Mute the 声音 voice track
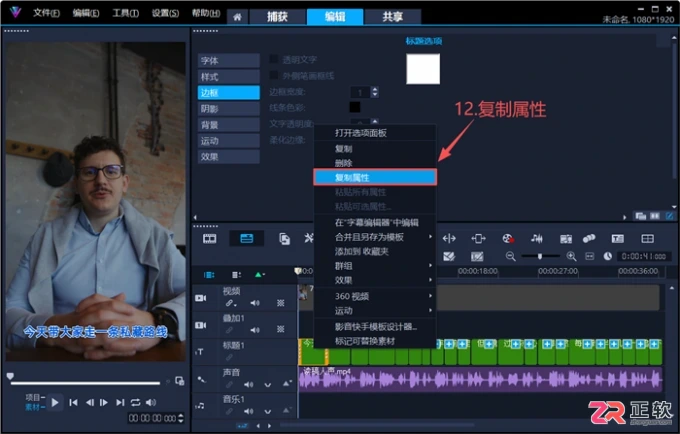680x434 pixels. (248, 385)
